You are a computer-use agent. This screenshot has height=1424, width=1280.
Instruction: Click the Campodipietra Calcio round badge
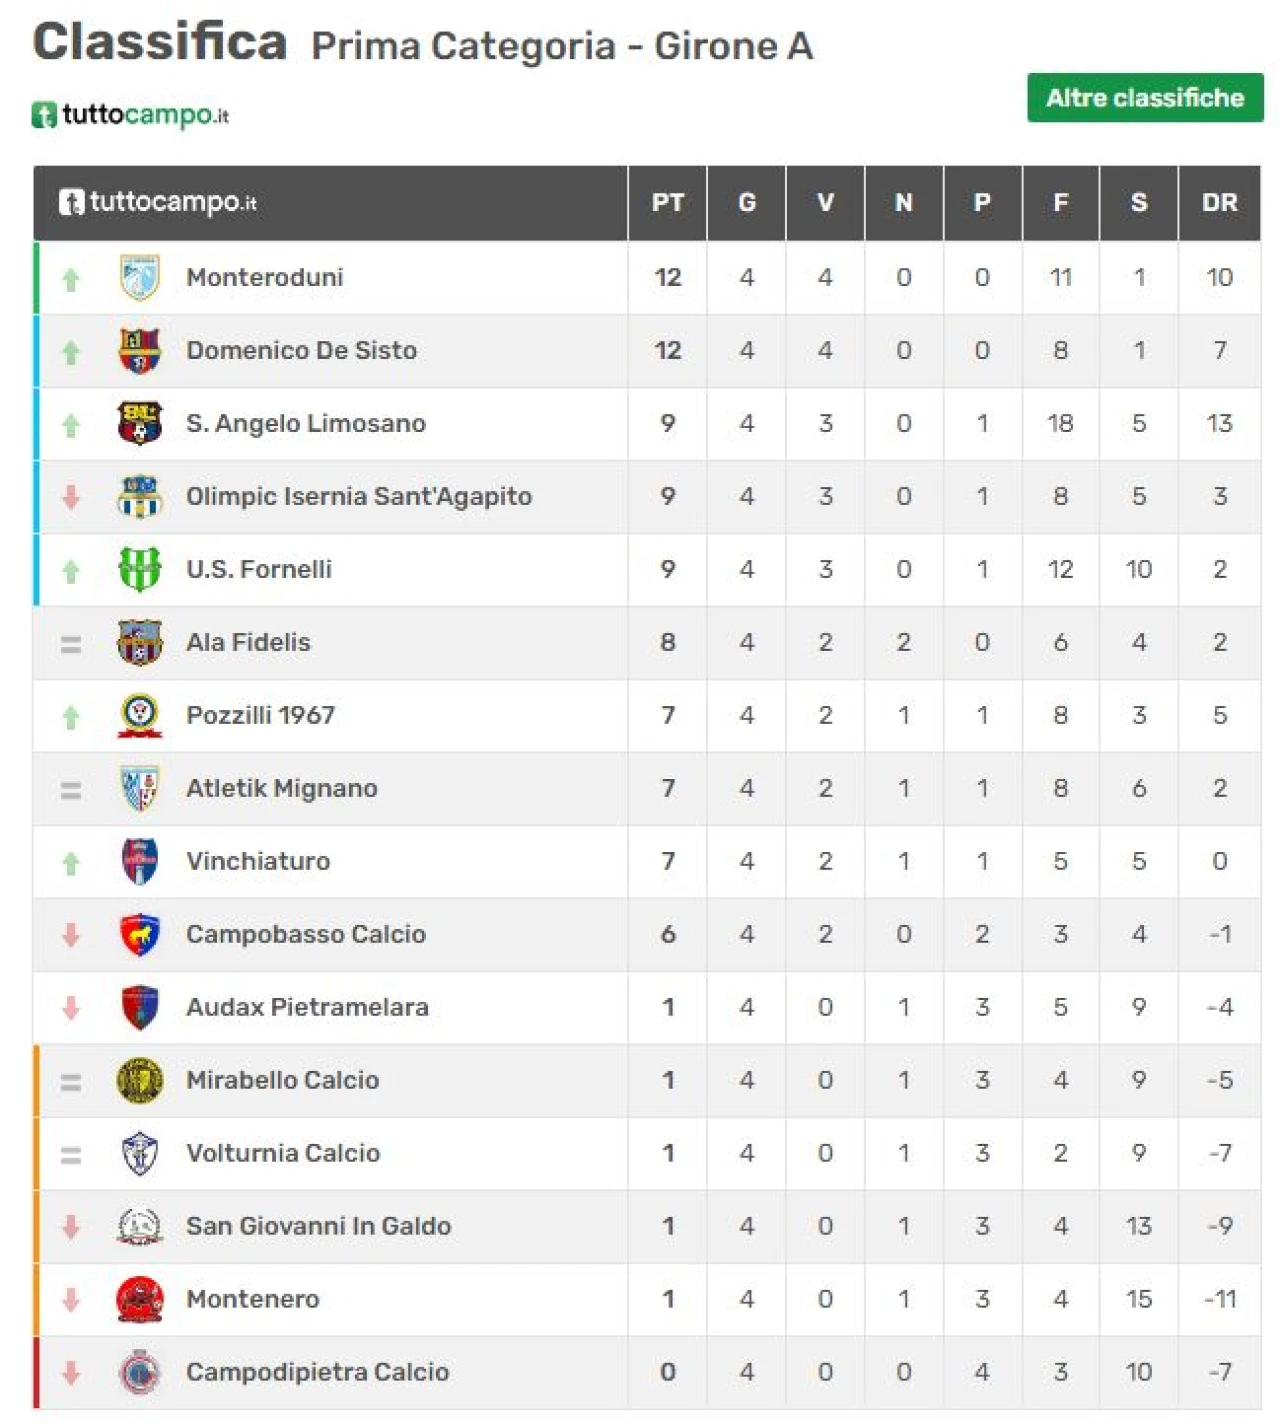click(x=140, y=1372)
